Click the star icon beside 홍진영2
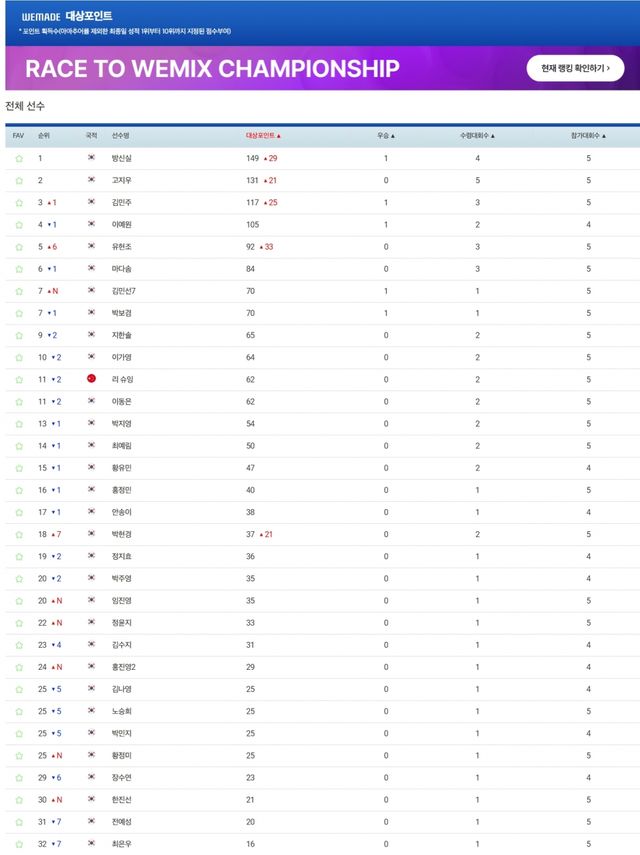This screenshot has width=640, height=855. point(18,667)
